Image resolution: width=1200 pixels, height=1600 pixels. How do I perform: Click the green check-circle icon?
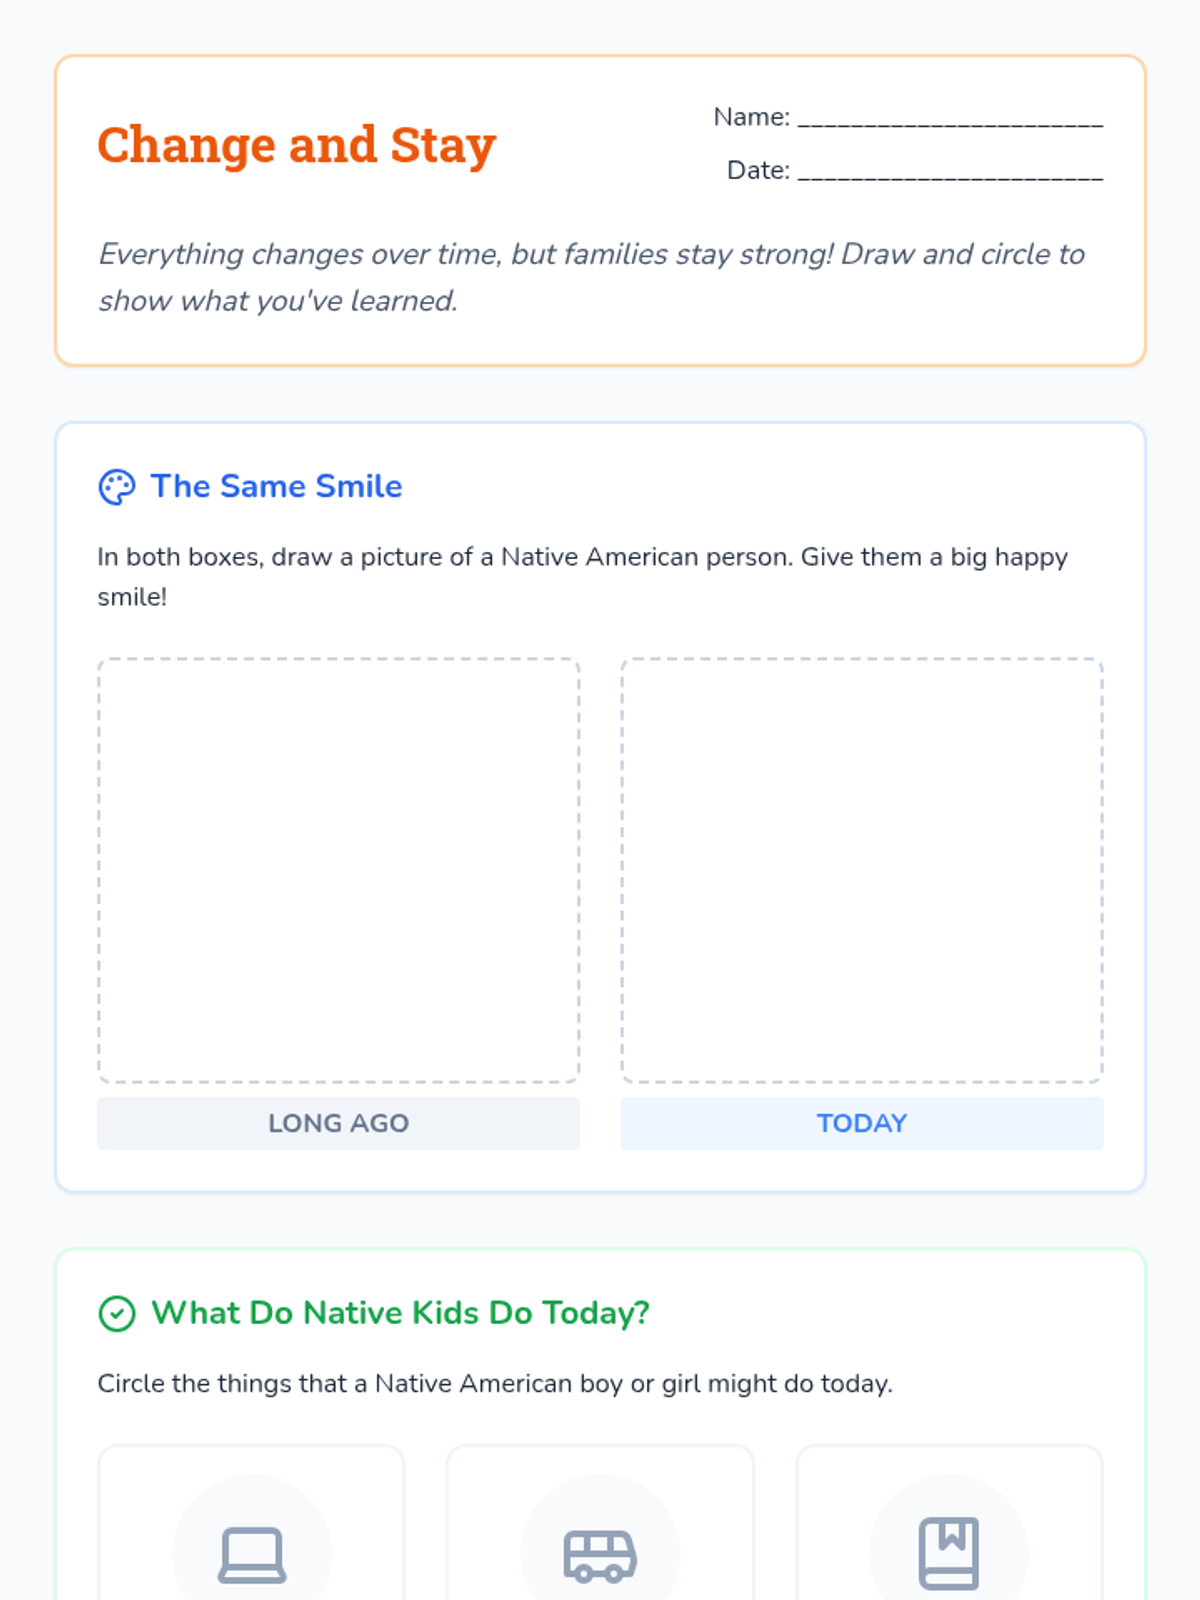pyautogui.click(x=117, y=1313)
